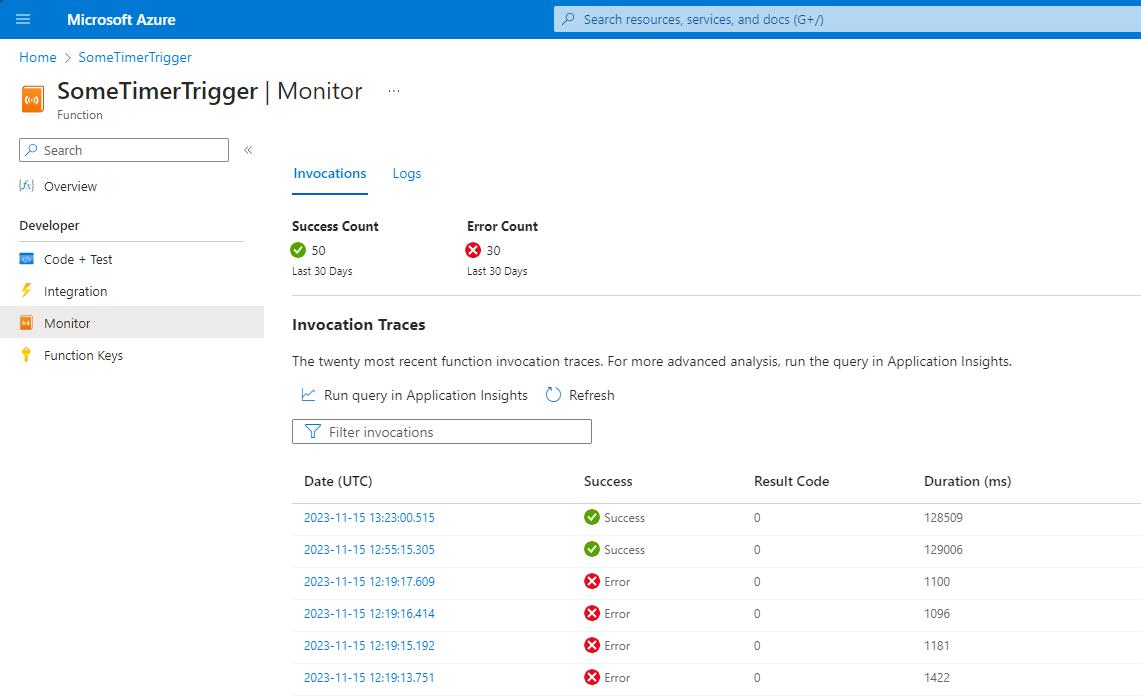Click duration value 1096
This screenshot has width=1141, height=696.
(x=937, y=614)
